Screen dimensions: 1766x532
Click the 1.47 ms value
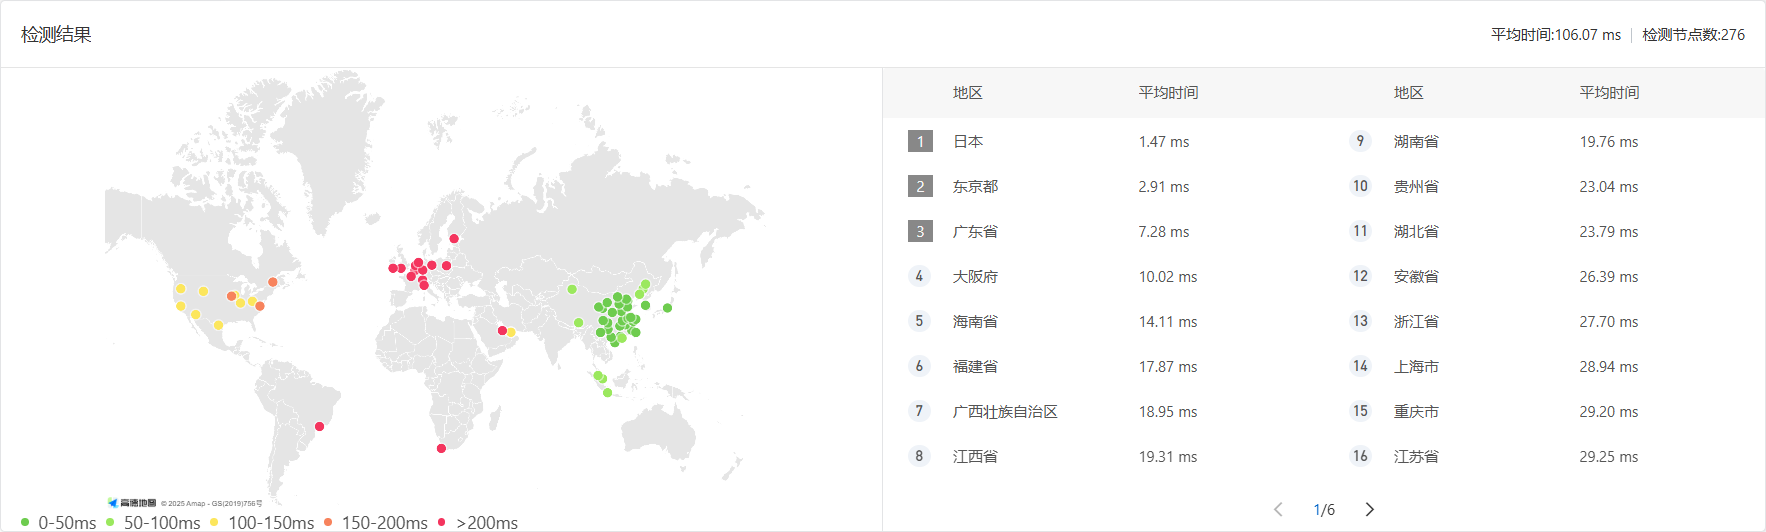pos(1164,142)
